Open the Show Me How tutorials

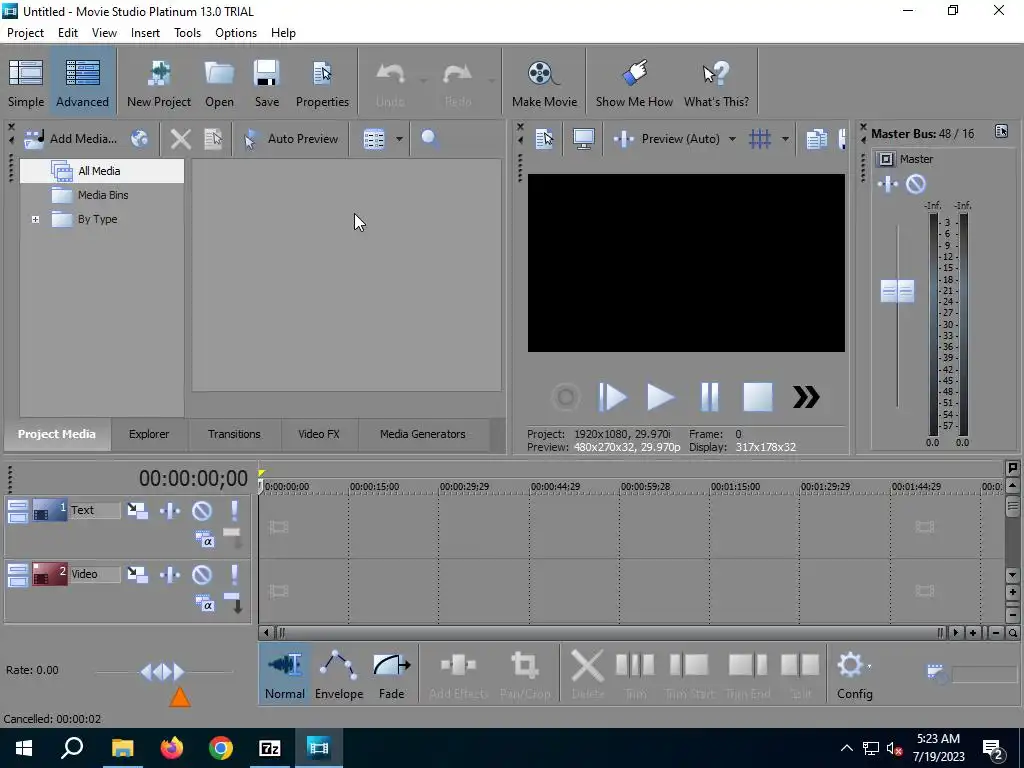633,83
